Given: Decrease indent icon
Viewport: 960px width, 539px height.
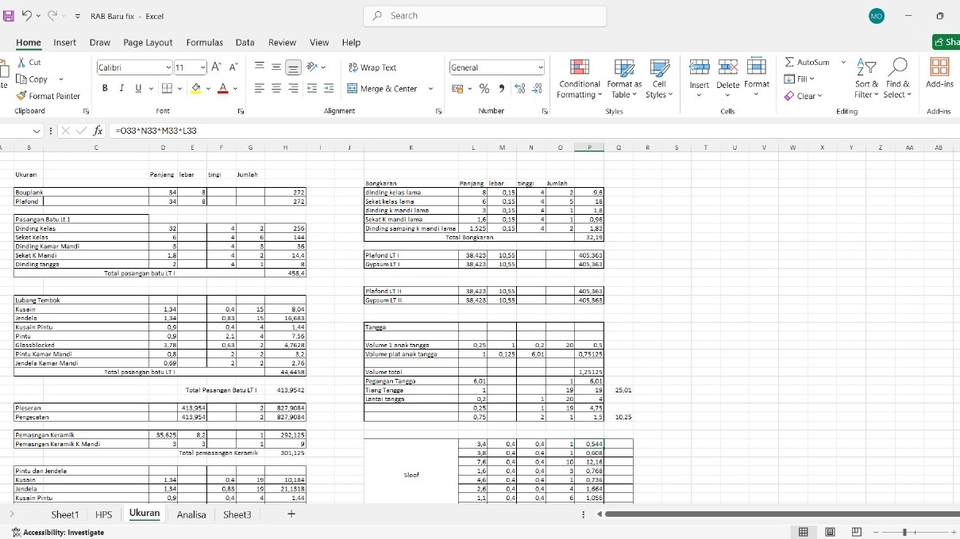Looking at the screenshot, I should (312, 88).
